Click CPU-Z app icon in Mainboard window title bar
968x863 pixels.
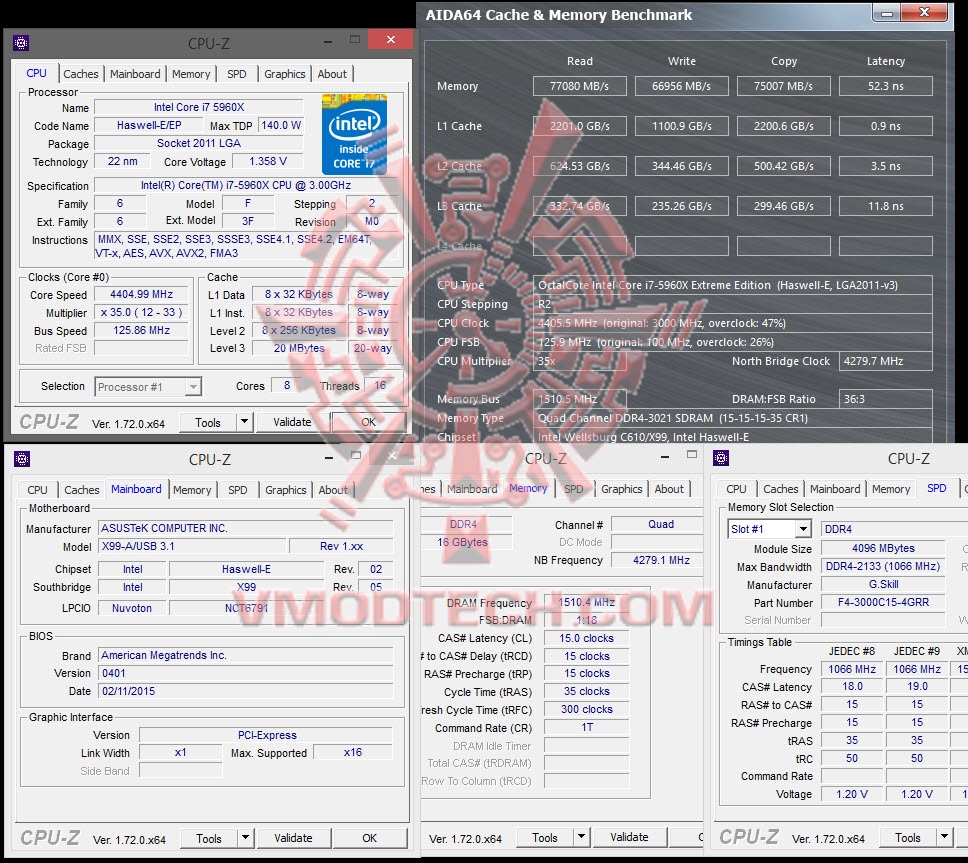click(22, 459)
